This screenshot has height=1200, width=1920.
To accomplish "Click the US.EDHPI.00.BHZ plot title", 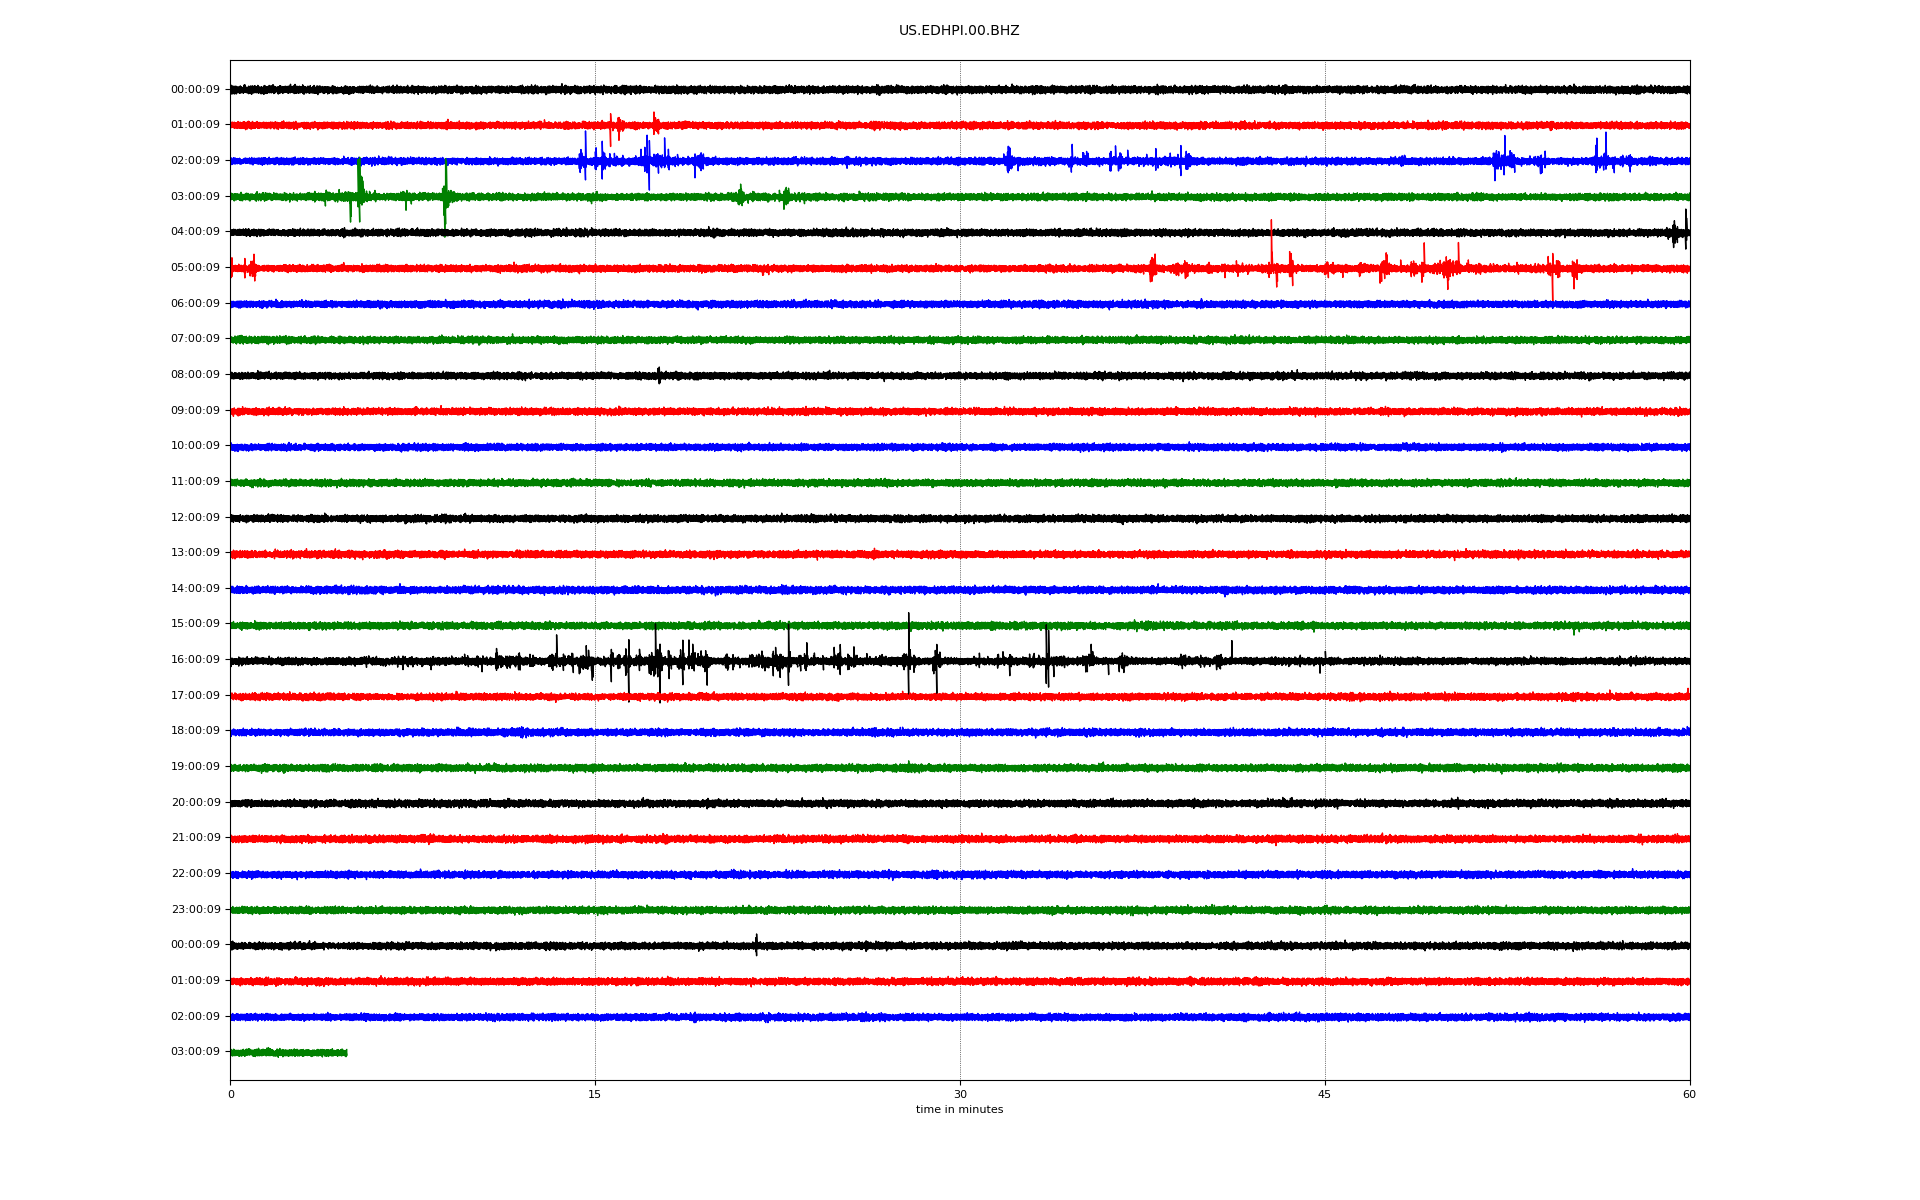I will (958, 31).
